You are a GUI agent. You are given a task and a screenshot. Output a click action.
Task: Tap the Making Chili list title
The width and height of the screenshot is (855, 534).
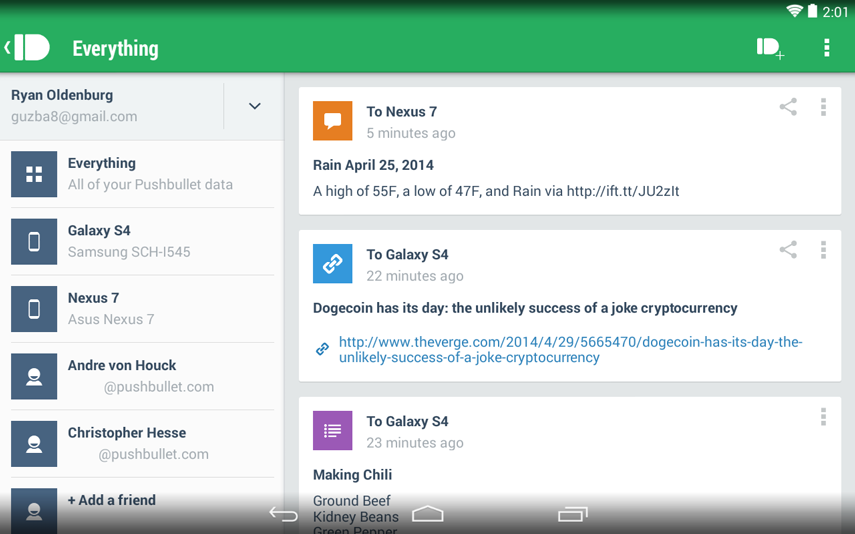tap(352, 475)
